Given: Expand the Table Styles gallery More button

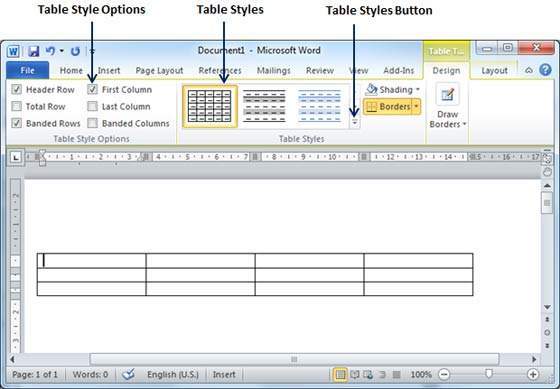Looking at the screenshot, I should click(x=355, y=122).
